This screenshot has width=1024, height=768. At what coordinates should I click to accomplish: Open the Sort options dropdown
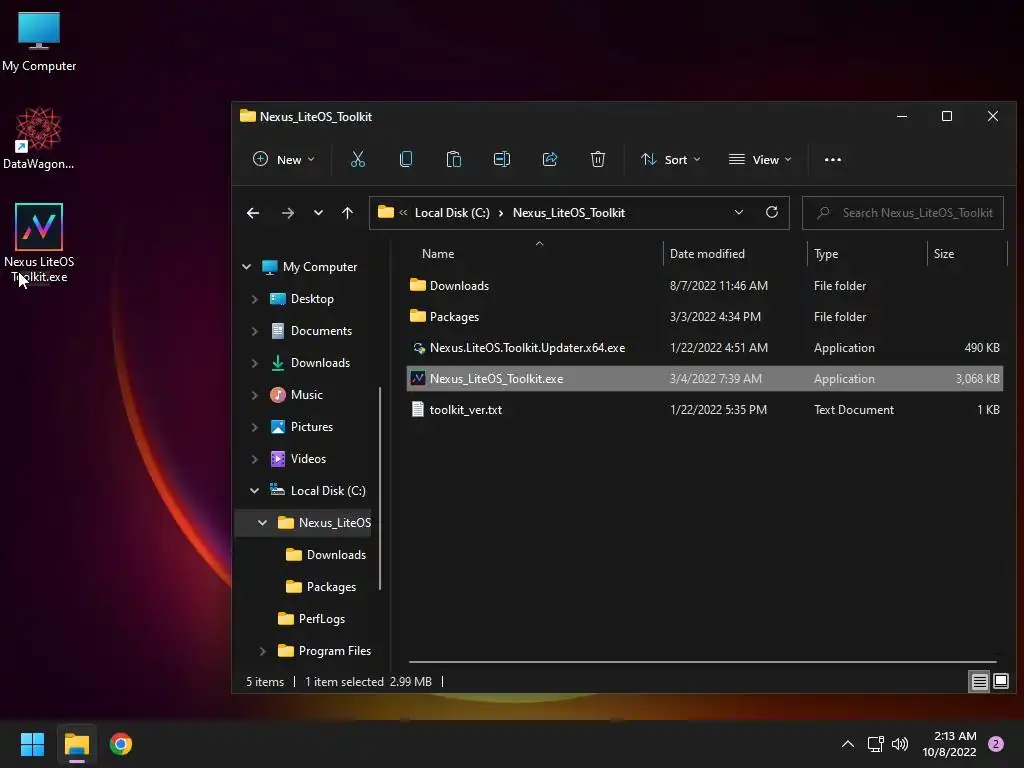point(671,159)
